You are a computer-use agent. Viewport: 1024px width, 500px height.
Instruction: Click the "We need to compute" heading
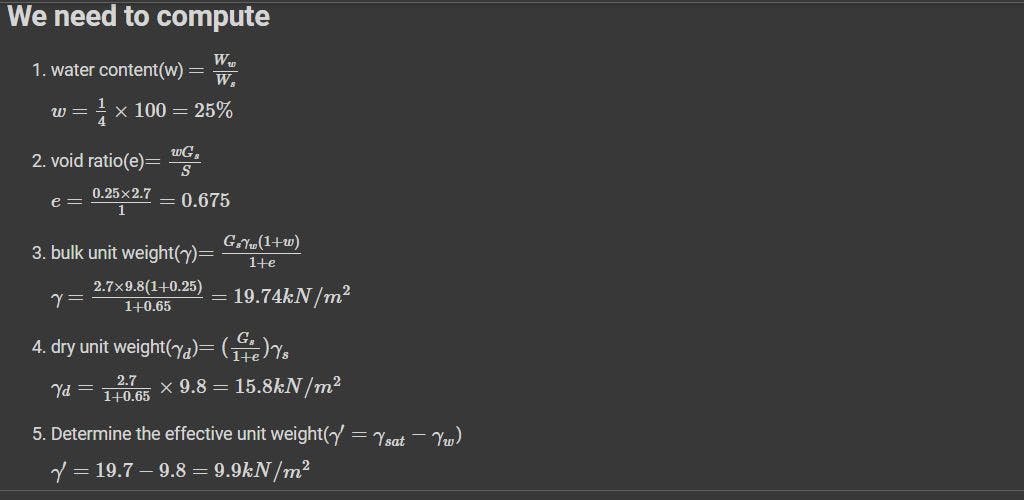[x=138, y=17]
